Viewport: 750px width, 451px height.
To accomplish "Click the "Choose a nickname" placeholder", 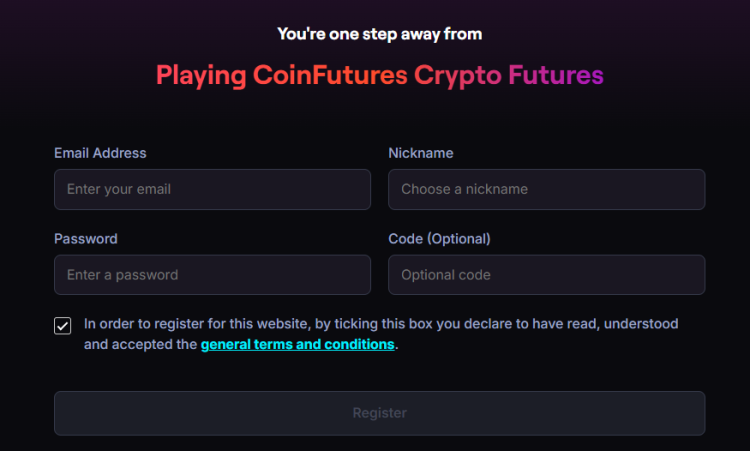I will [464, 189].
